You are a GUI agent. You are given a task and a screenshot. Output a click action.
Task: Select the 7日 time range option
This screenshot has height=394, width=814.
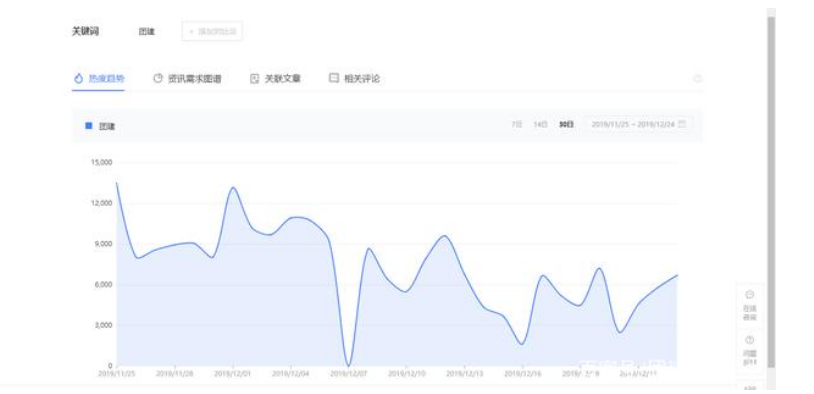[517, 124]
